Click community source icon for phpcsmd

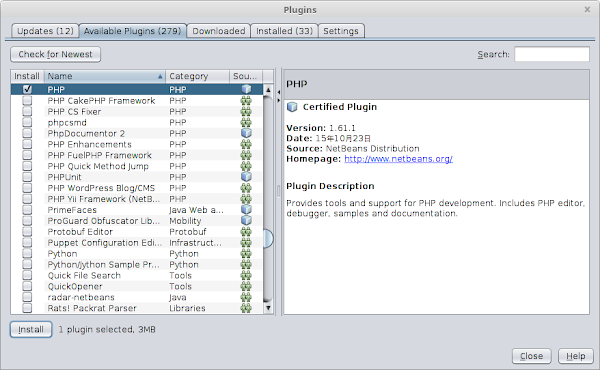(x=246, y=122)
